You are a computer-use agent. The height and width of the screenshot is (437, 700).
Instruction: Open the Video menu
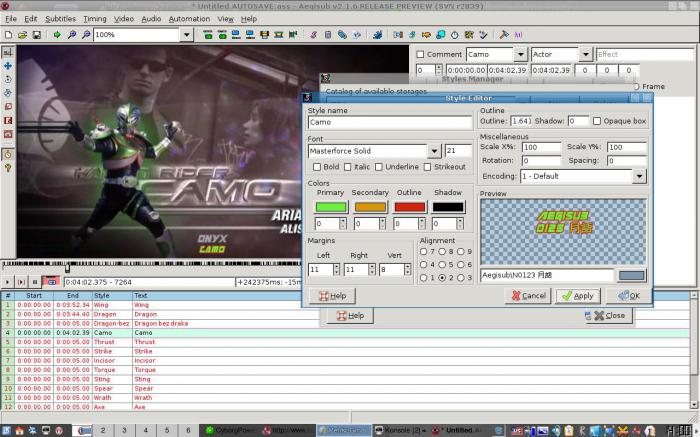coord(124,19)
